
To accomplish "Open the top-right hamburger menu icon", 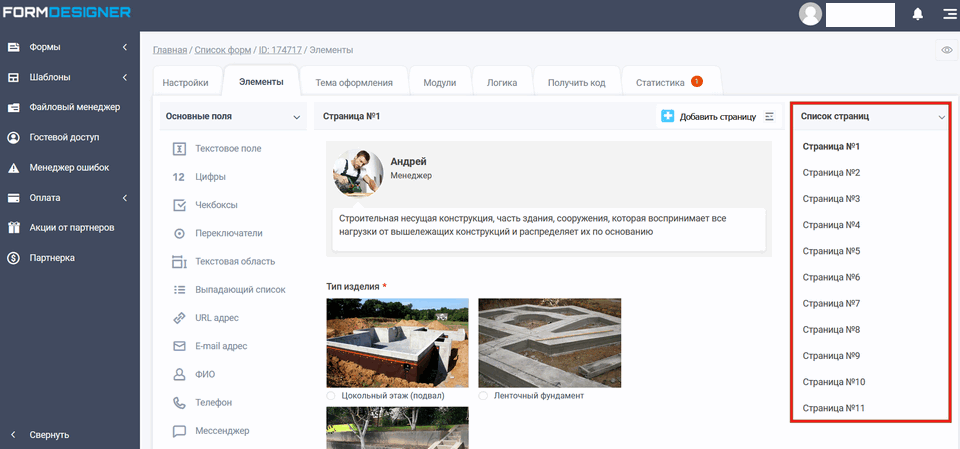I will click(x=949, y=14).
